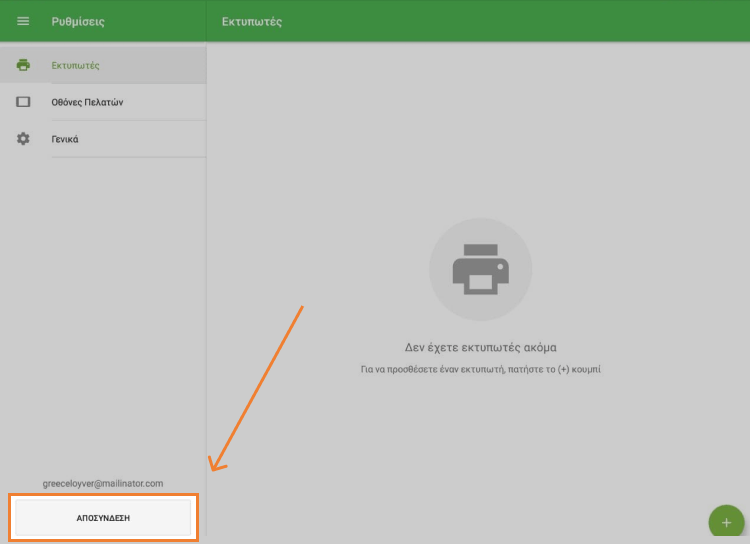Click the hint text about the (+) button
This screenshot has width=750, height=545.
pyautogui.click(x=480, y=369)
